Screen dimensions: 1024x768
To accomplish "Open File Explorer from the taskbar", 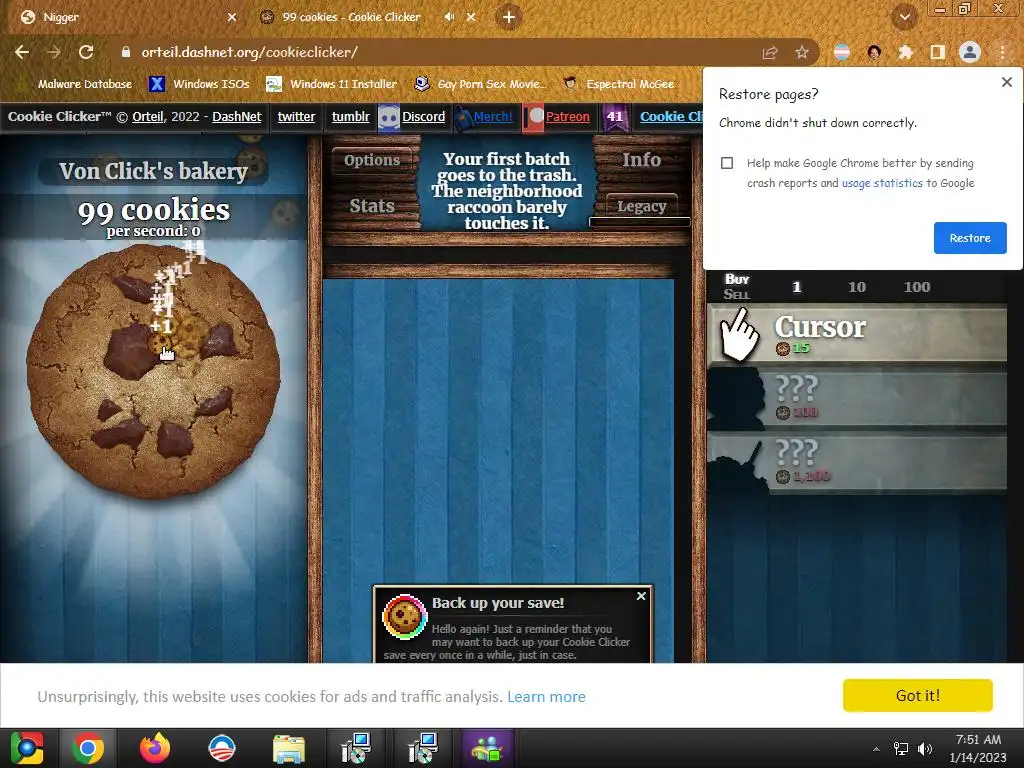I will (289, 748).
